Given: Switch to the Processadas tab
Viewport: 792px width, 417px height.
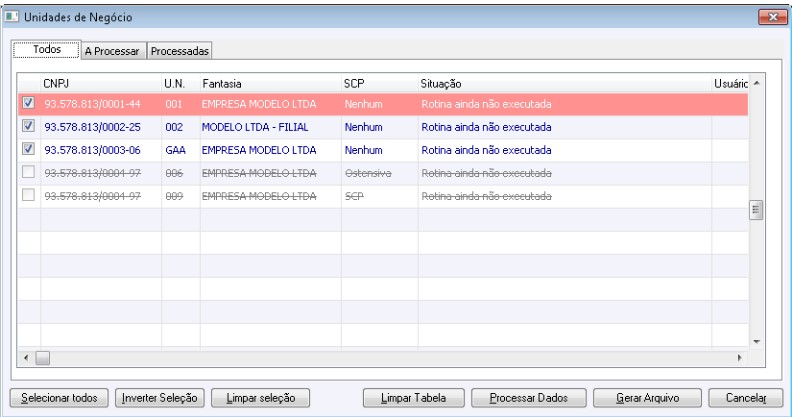Looking at the screenshot, I should tap(179, 51).
